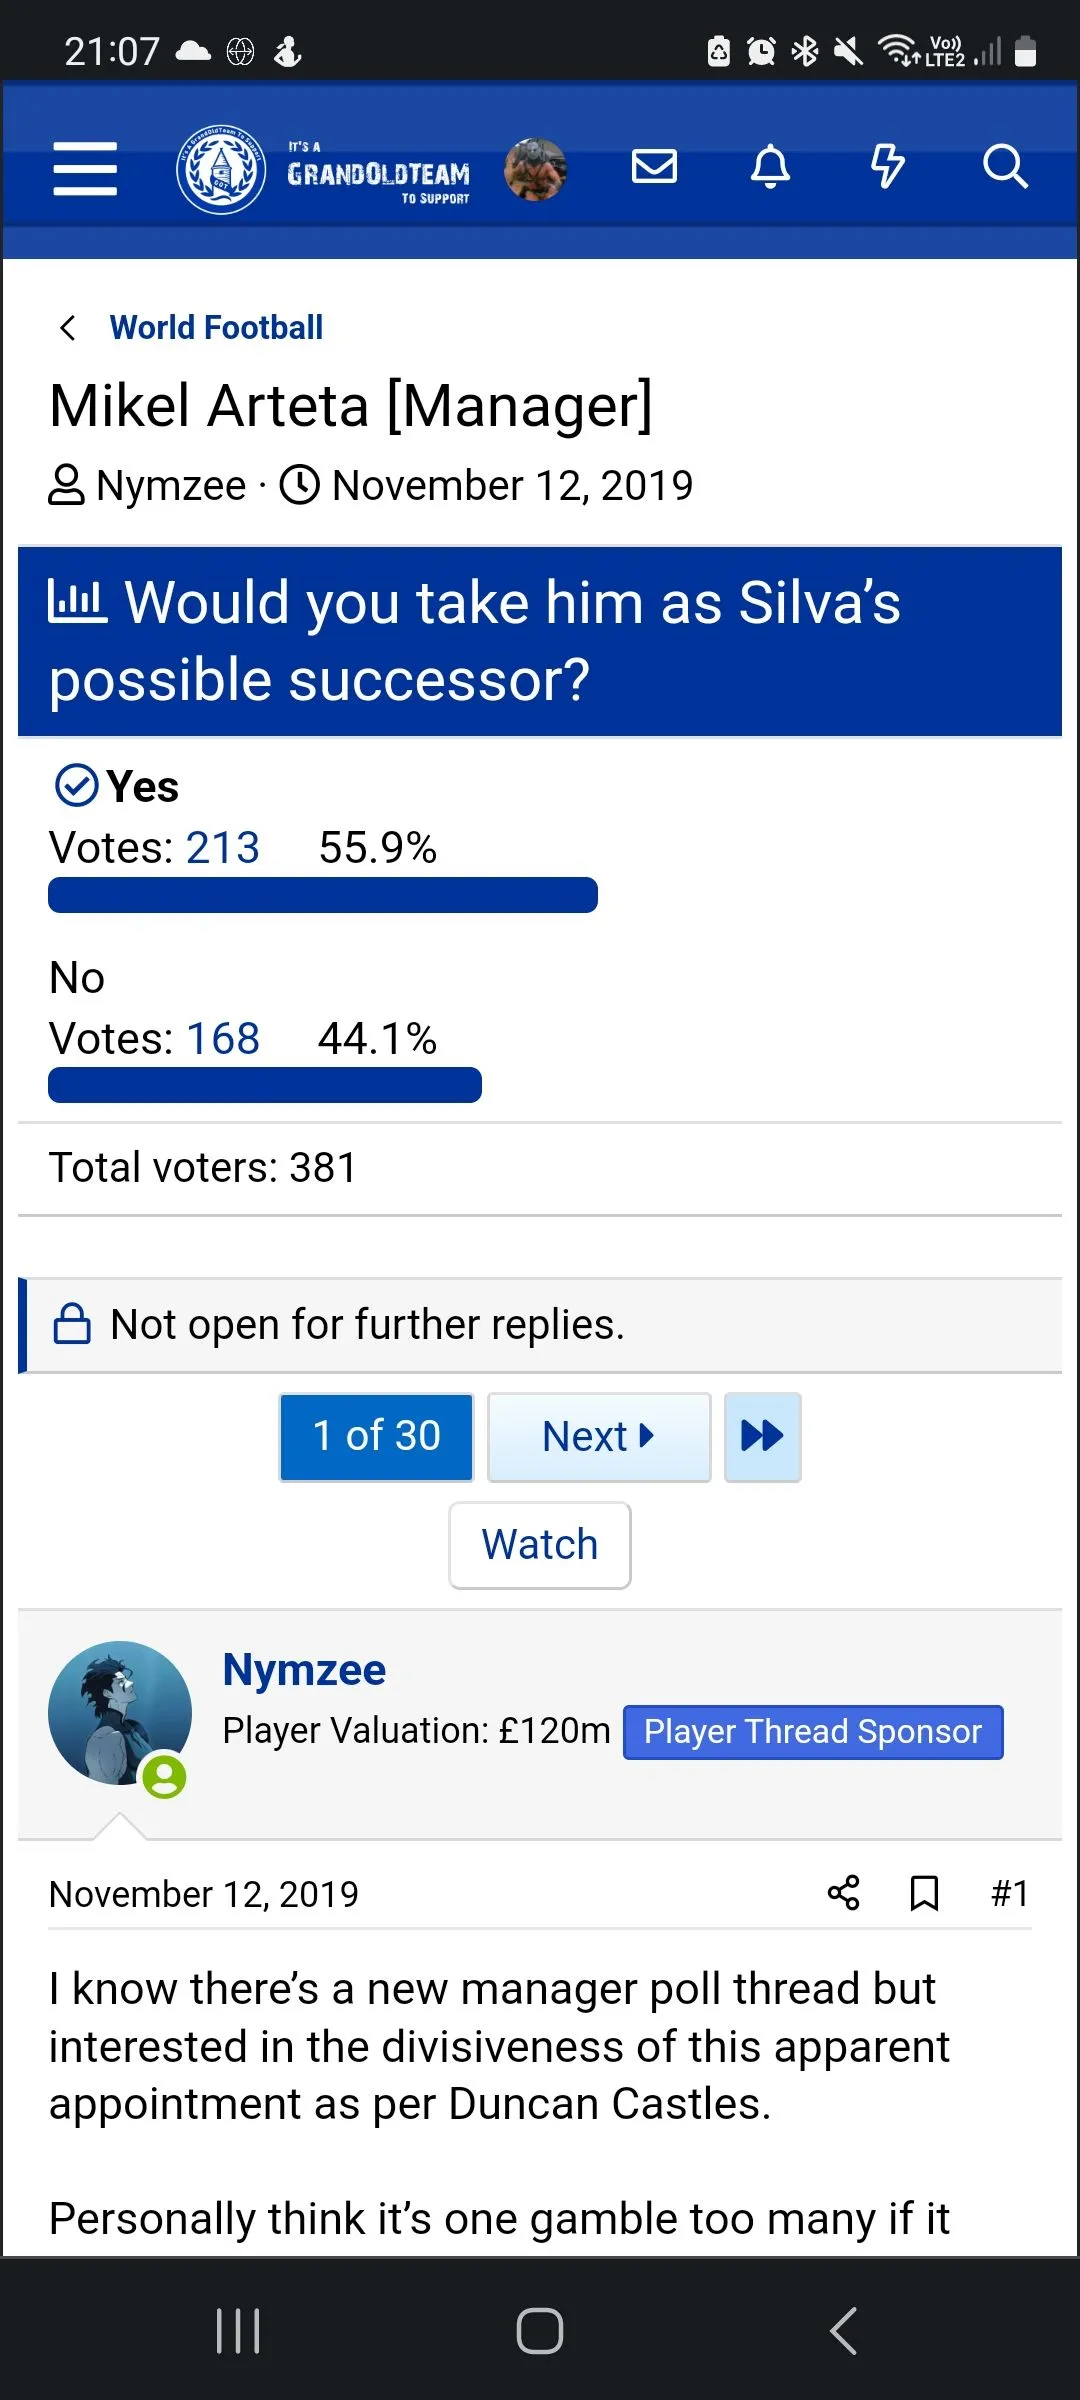1080x2400 pixels.
Task: Bookmark the first post
Action: pyautogui.click(x=924, y=1893)
